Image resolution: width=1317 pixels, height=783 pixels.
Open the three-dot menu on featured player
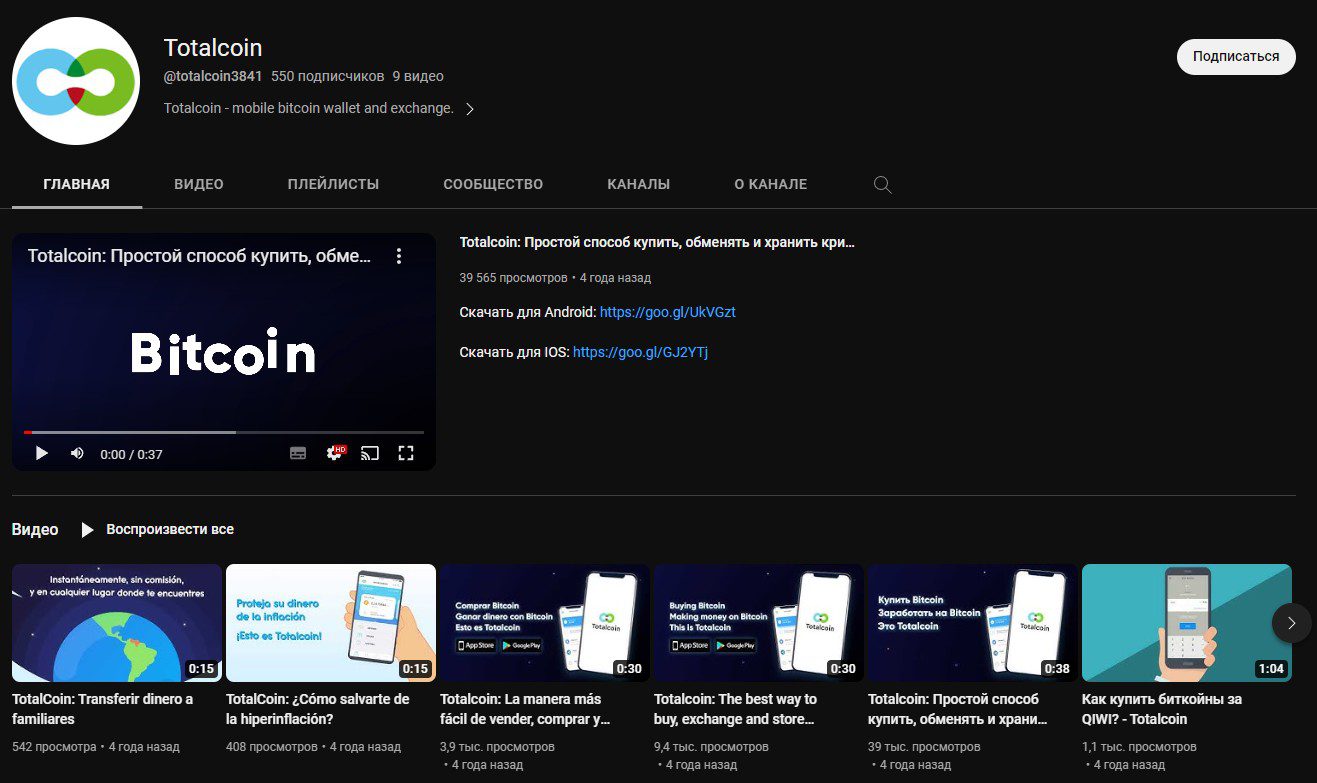(x=398, y=256)
